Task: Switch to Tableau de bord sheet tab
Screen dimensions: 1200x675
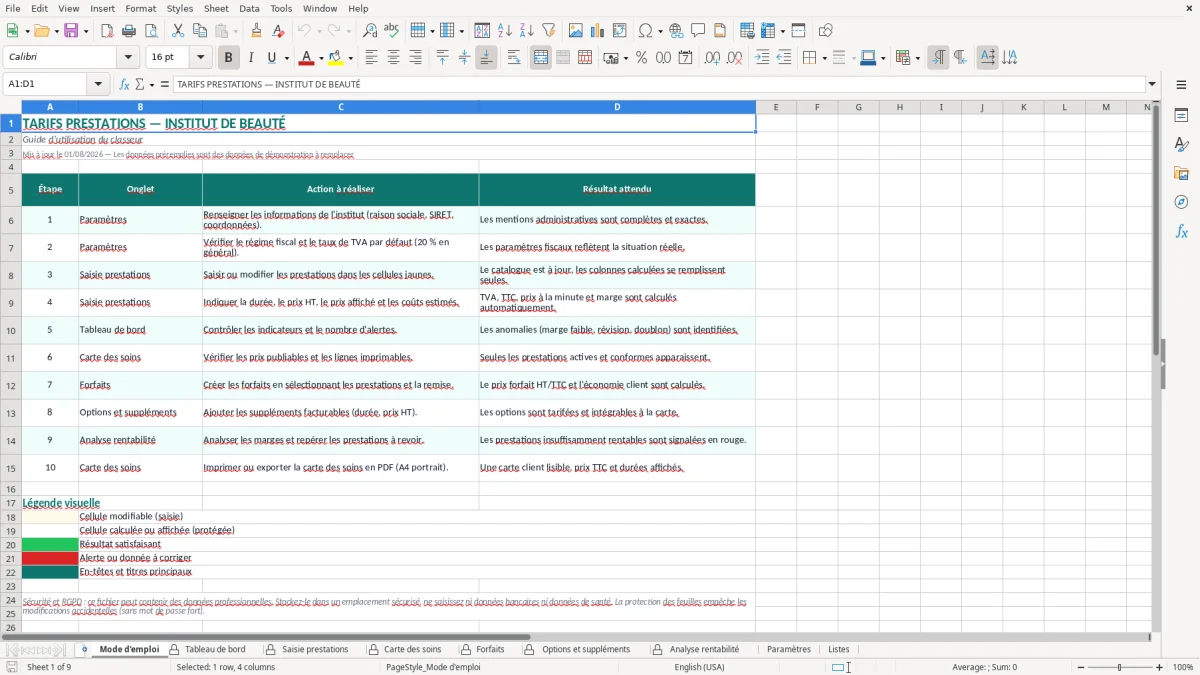Action: coord(215,649)
